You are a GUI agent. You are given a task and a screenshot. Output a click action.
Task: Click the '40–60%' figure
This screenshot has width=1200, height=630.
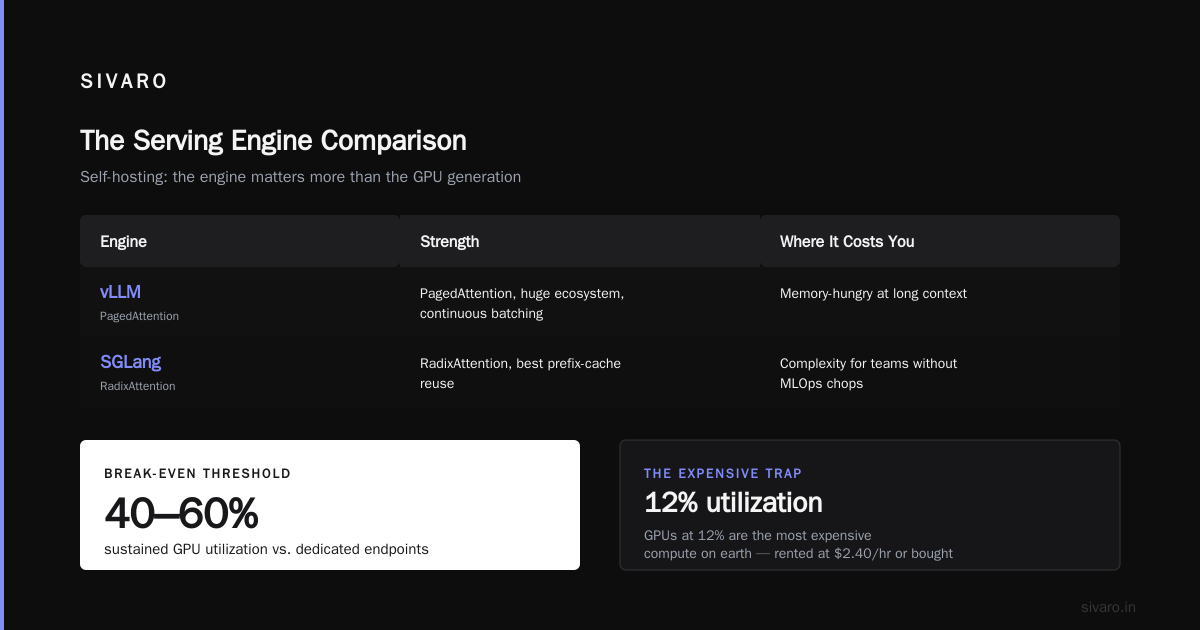coord(181,514)
